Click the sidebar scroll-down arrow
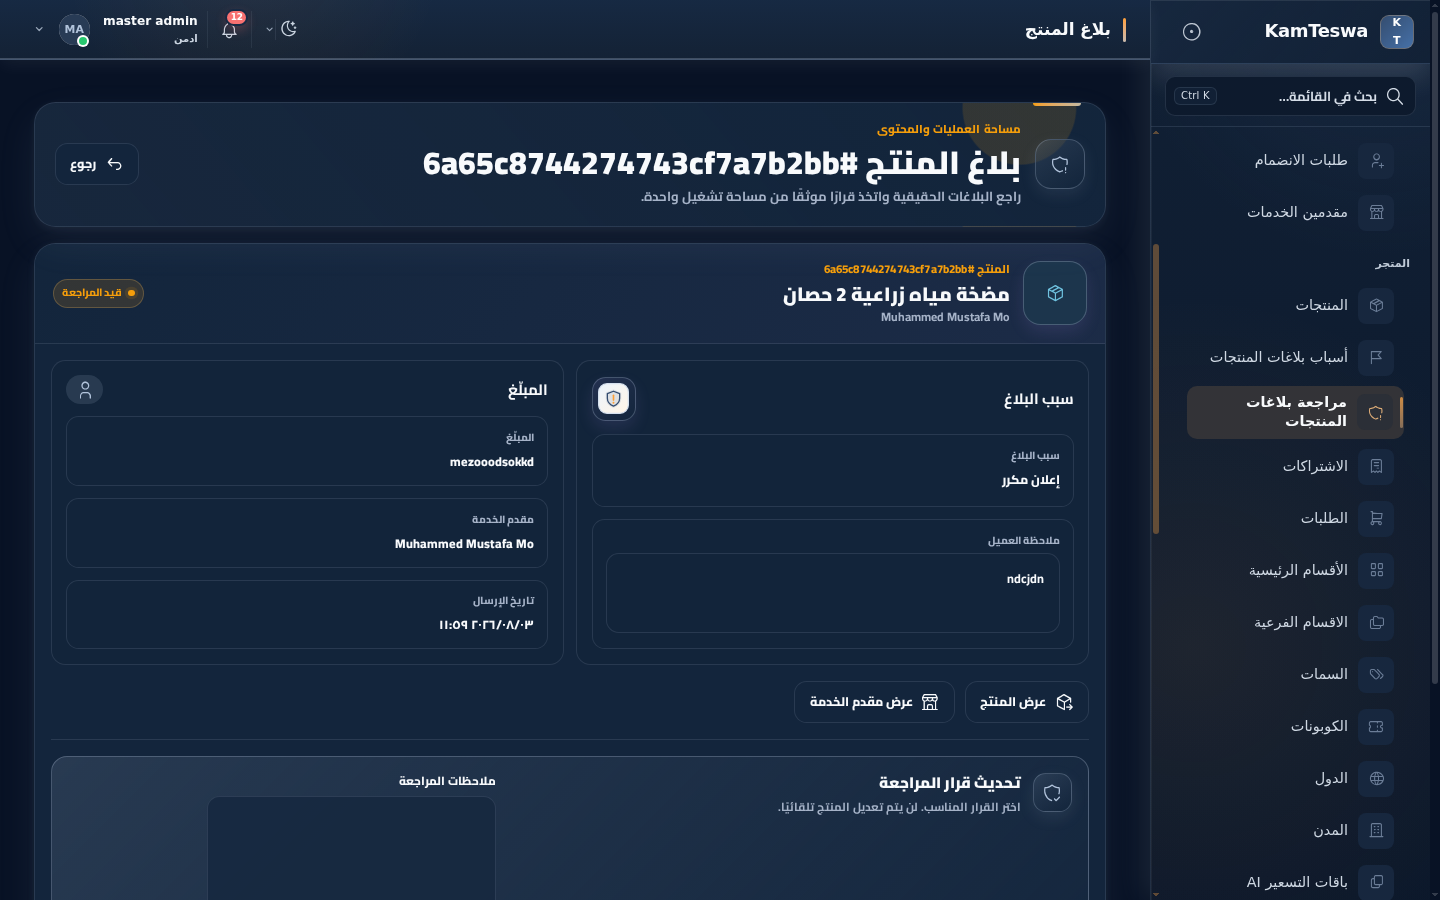This screenshot has height=900, width=1440. (1156, 894)
